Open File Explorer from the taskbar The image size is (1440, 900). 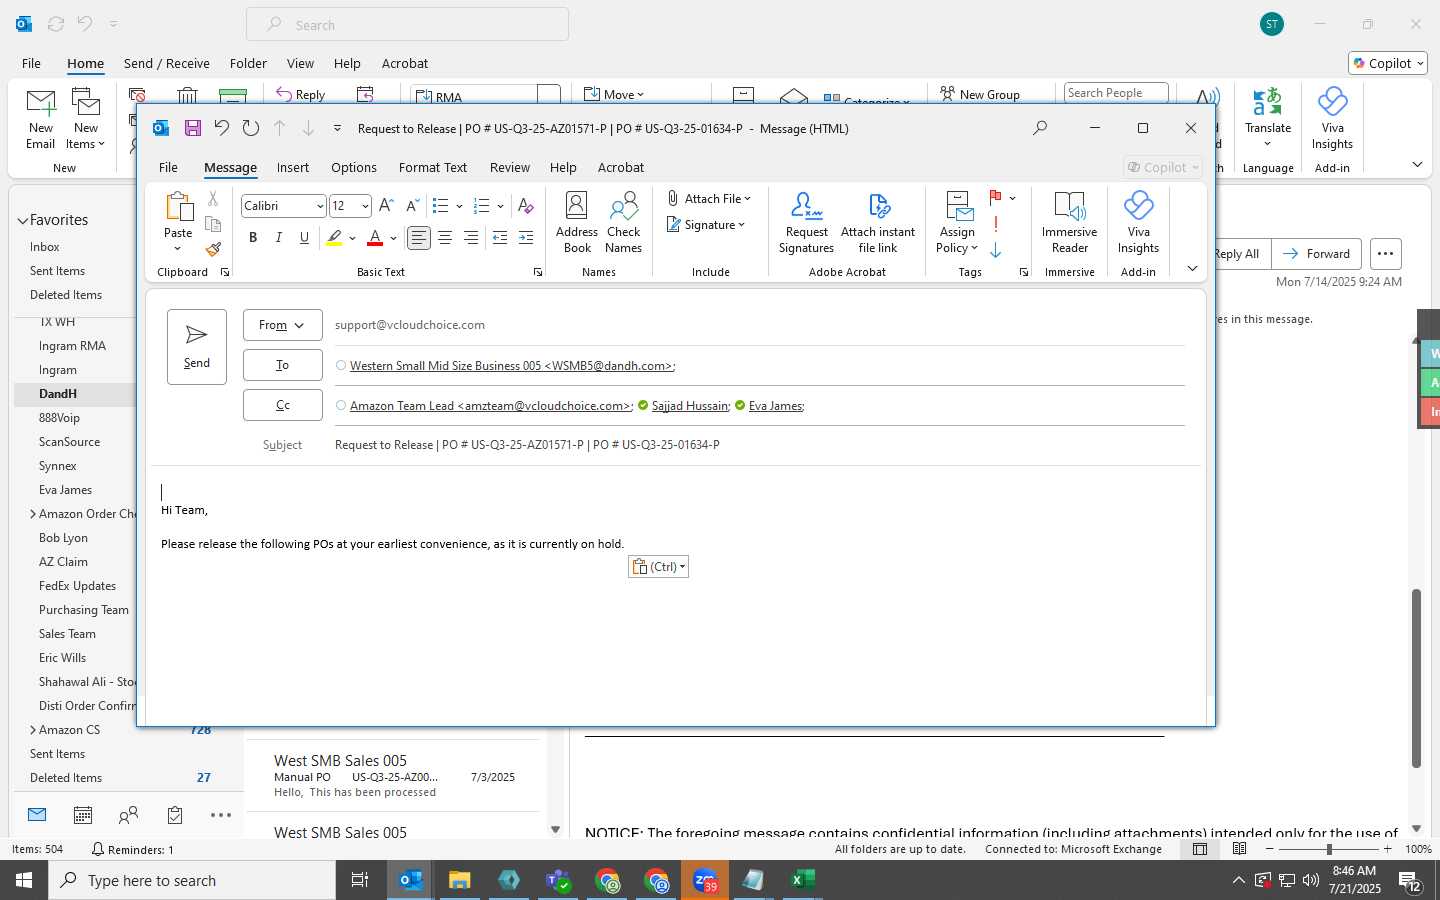[459, 880]
